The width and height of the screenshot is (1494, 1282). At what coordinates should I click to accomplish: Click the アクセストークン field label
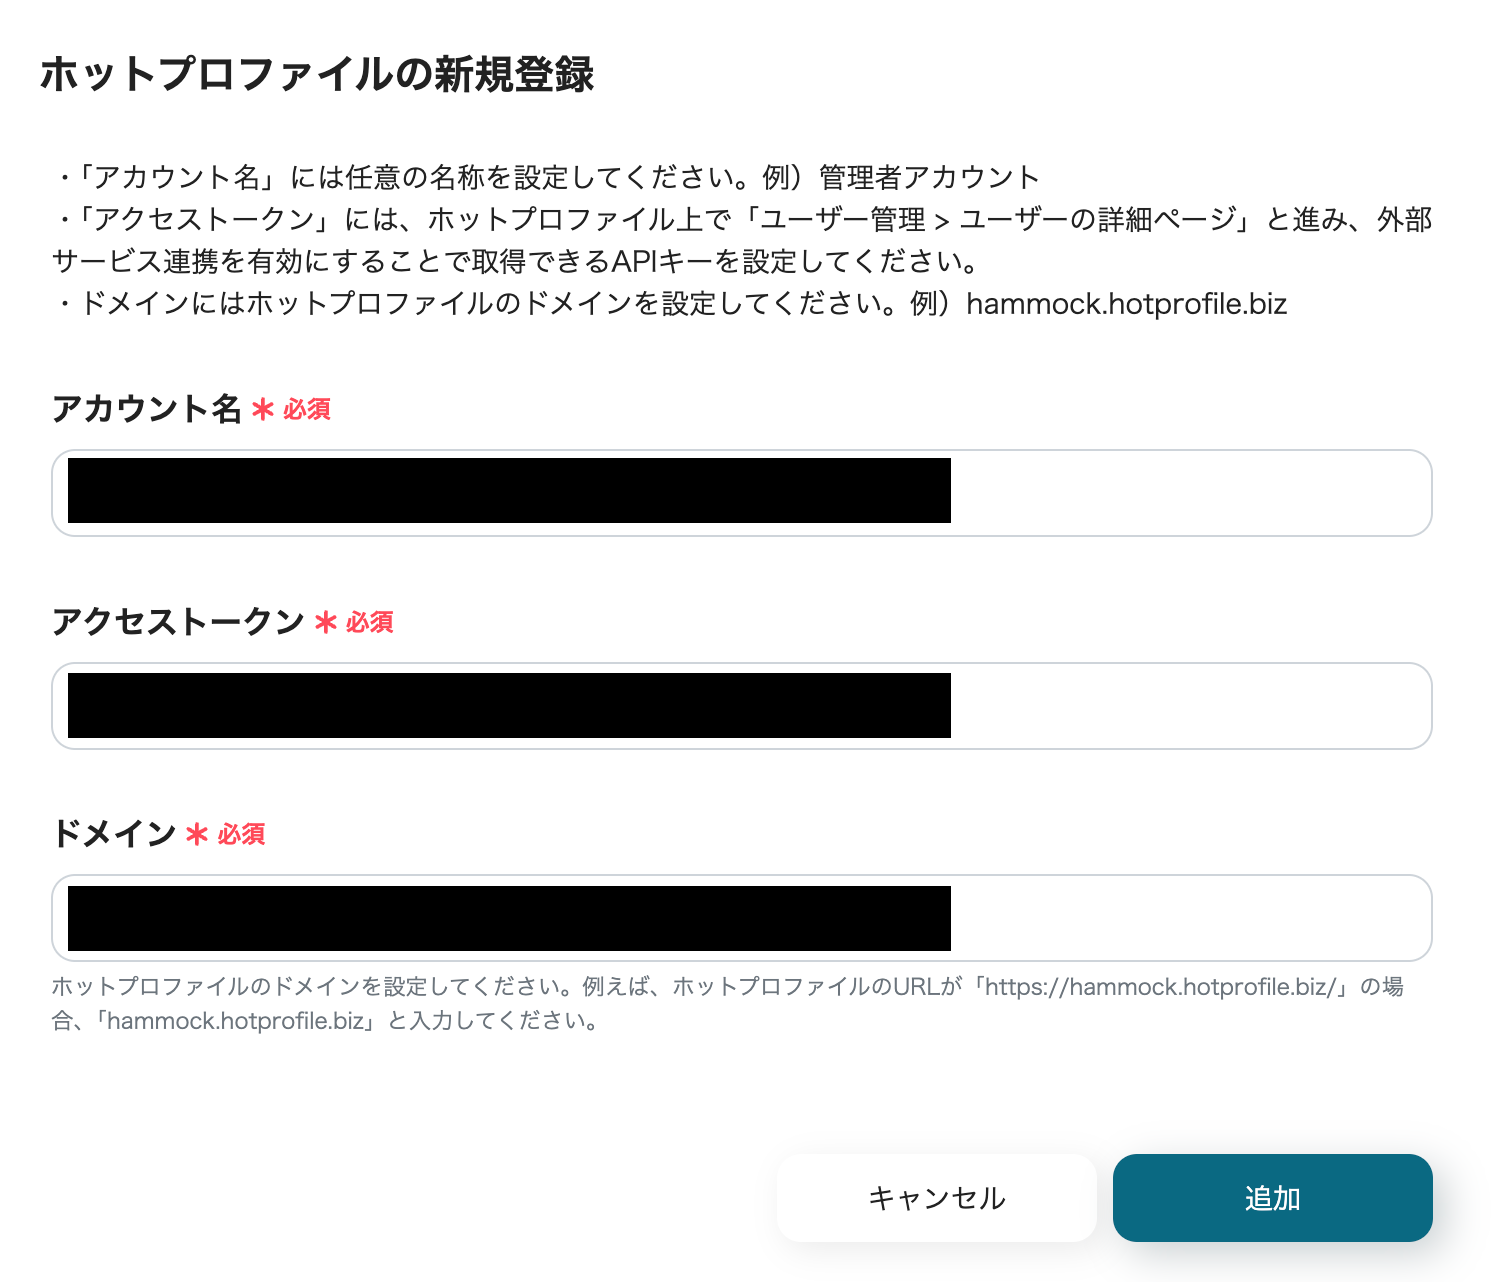pos(178,622)
